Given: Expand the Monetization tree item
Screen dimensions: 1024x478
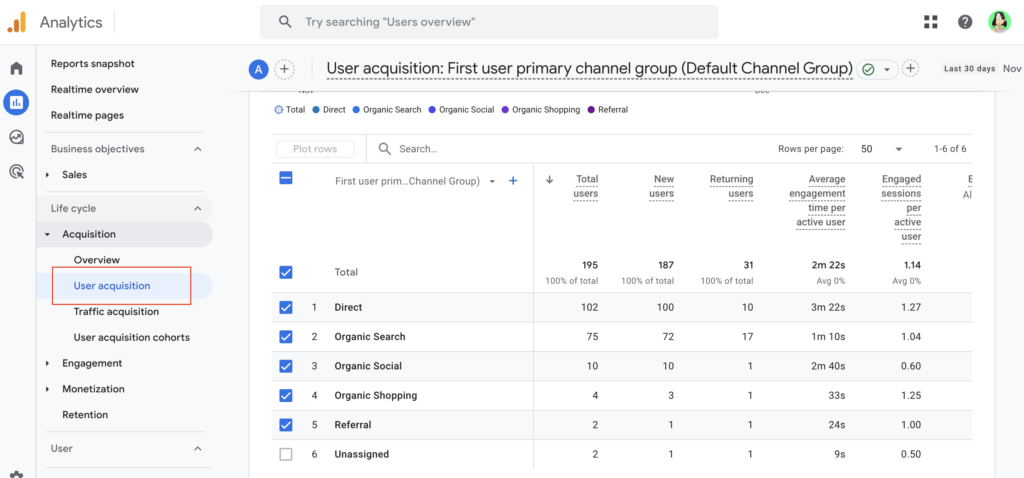Looking at the screenshot, I should click(48, 389).
